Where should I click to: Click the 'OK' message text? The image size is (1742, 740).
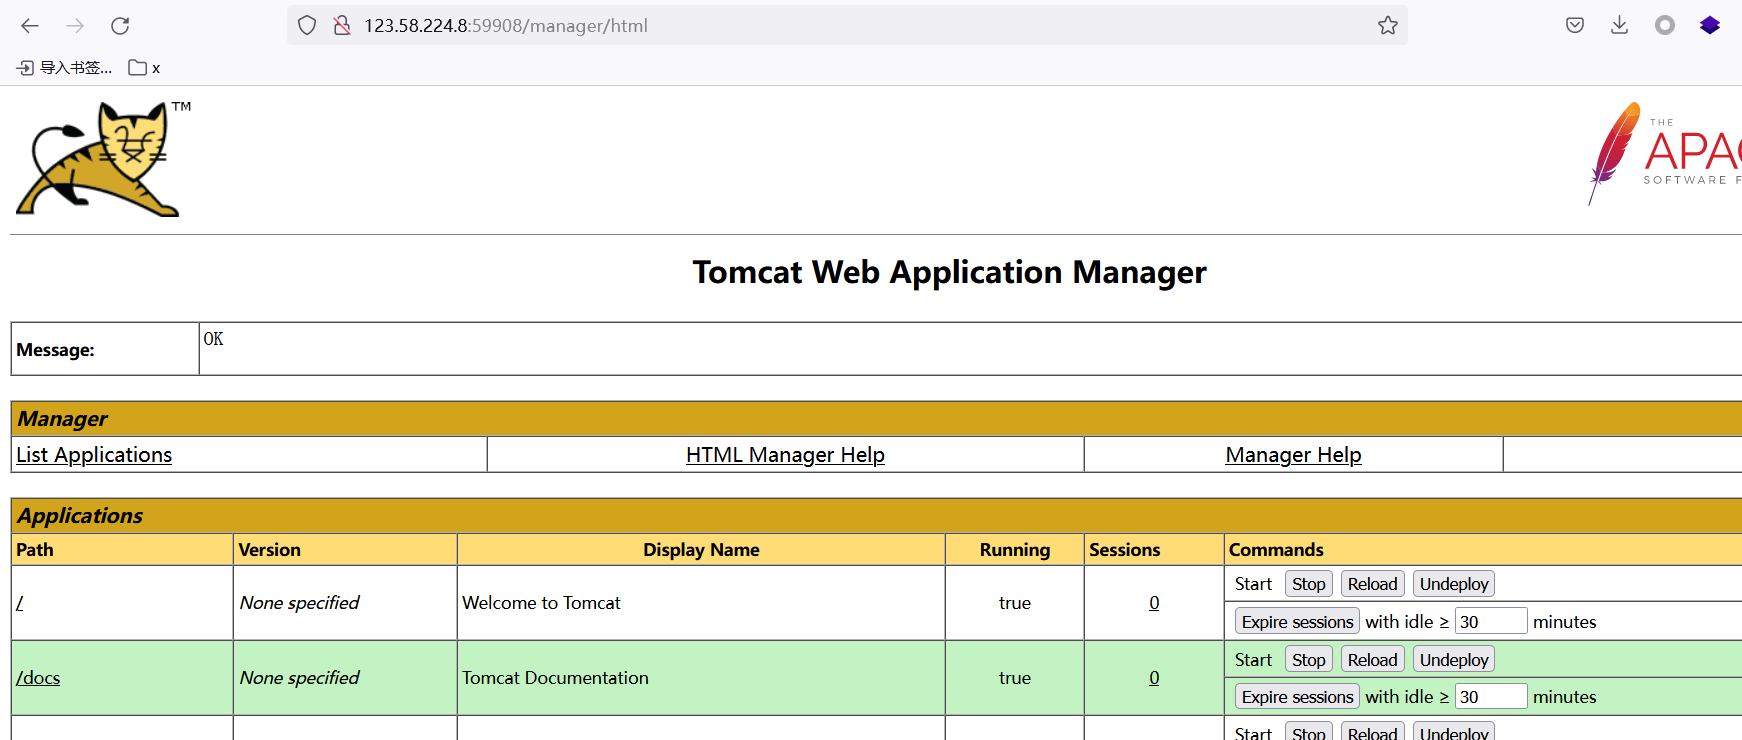coord(213,339)
